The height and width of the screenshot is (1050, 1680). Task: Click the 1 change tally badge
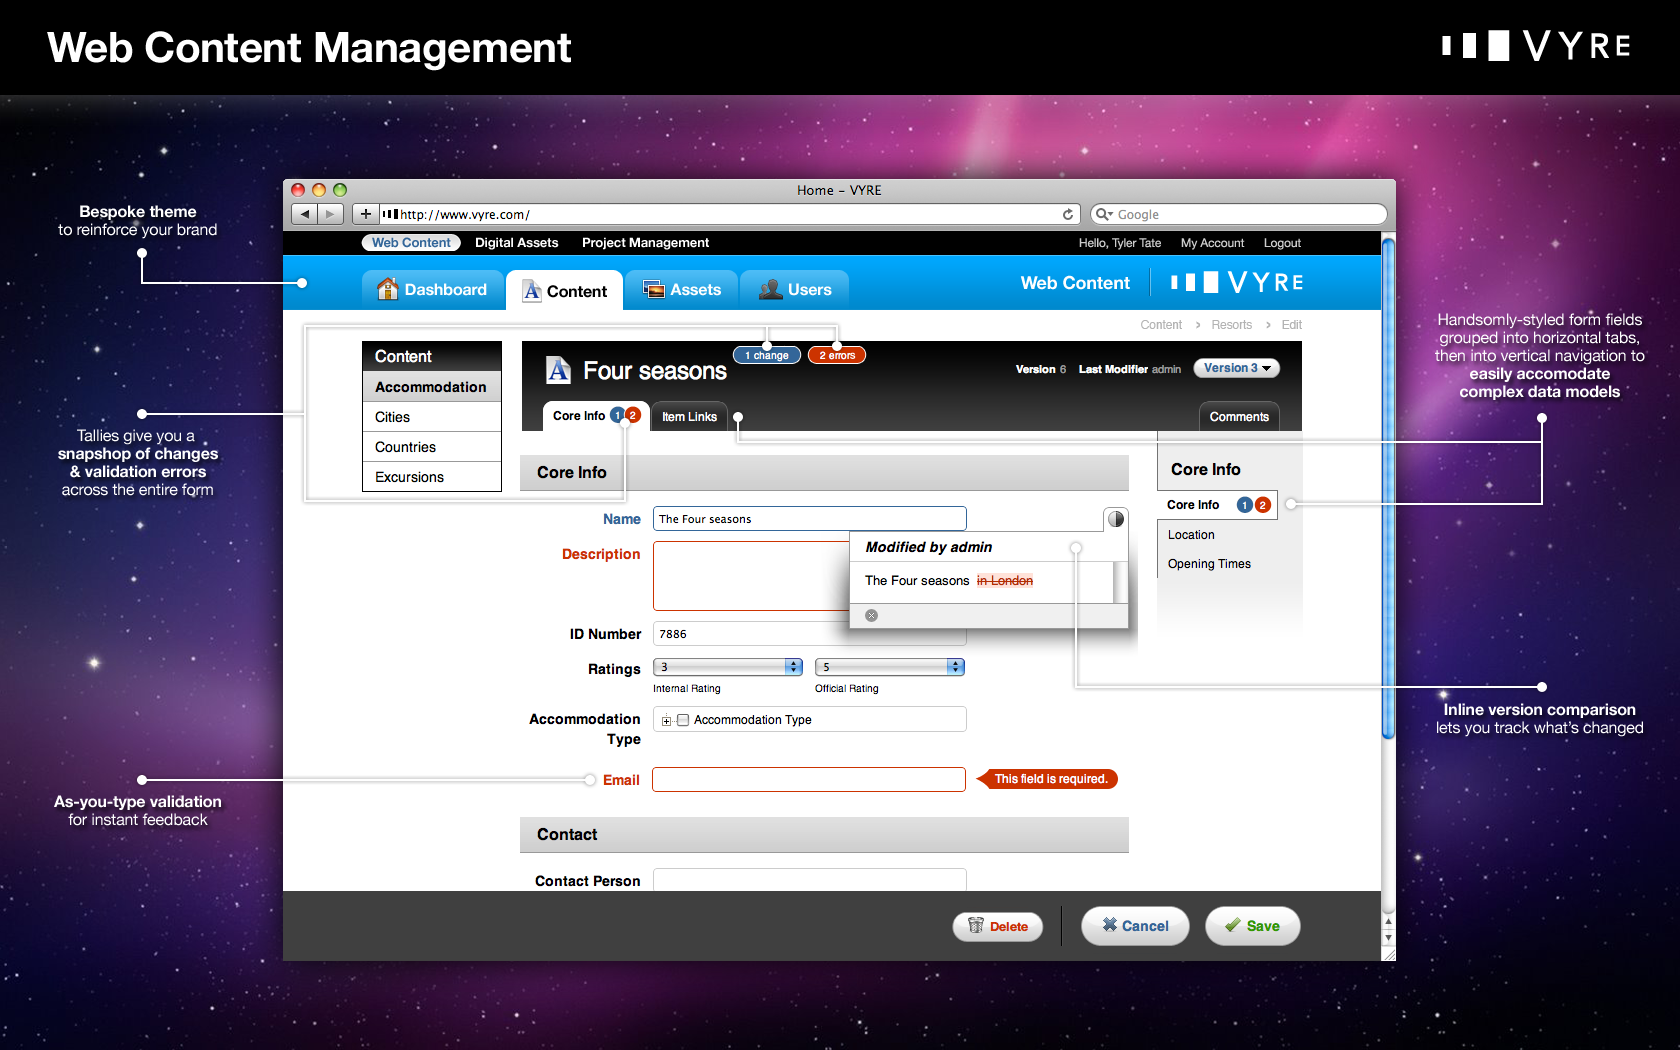pos(767,355)
